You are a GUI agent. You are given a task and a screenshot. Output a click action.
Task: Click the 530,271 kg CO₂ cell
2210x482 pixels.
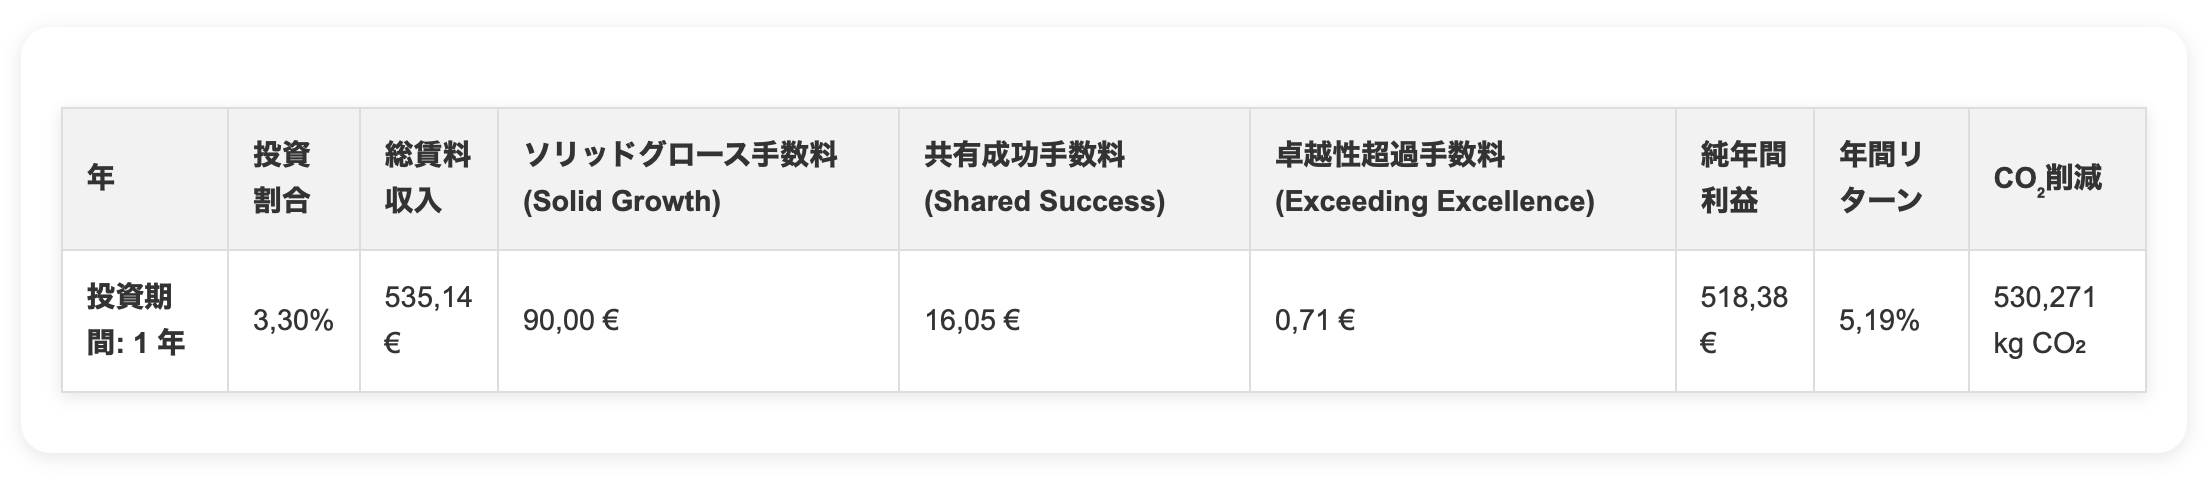tap(2044, 320)
